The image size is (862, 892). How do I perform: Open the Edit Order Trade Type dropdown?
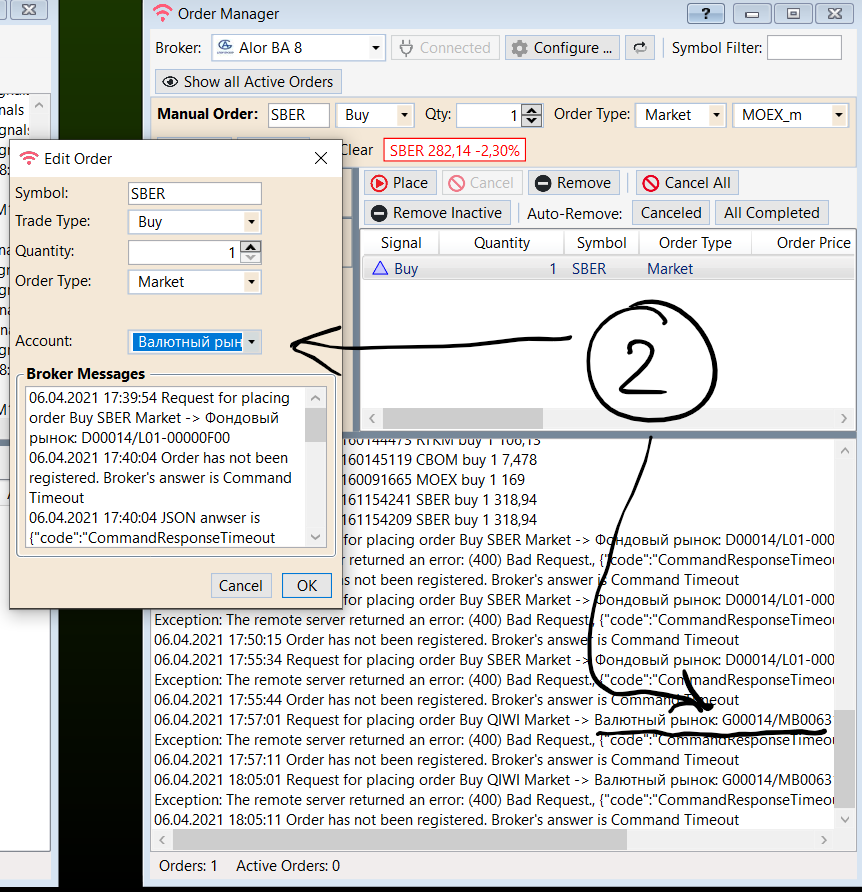click(195, 222)
